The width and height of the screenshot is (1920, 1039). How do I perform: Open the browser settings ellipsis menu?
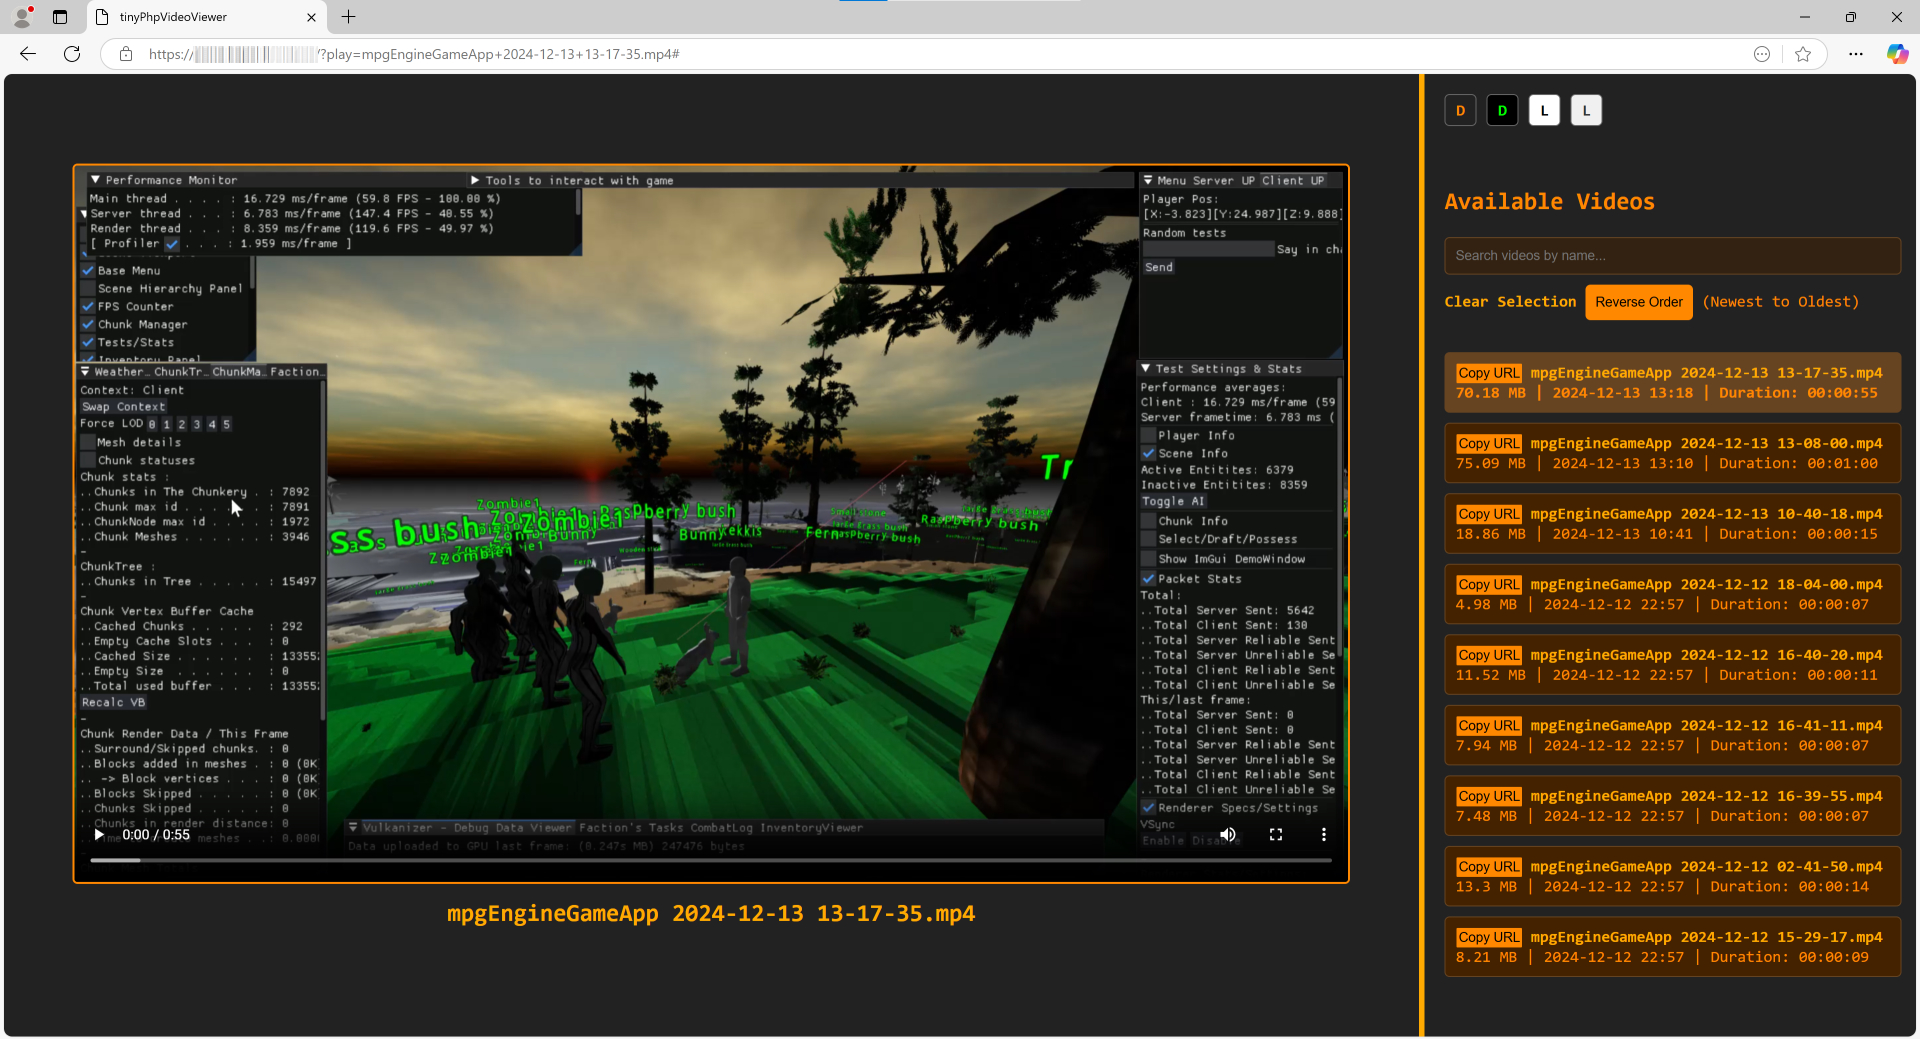[x=1856, y=54]
